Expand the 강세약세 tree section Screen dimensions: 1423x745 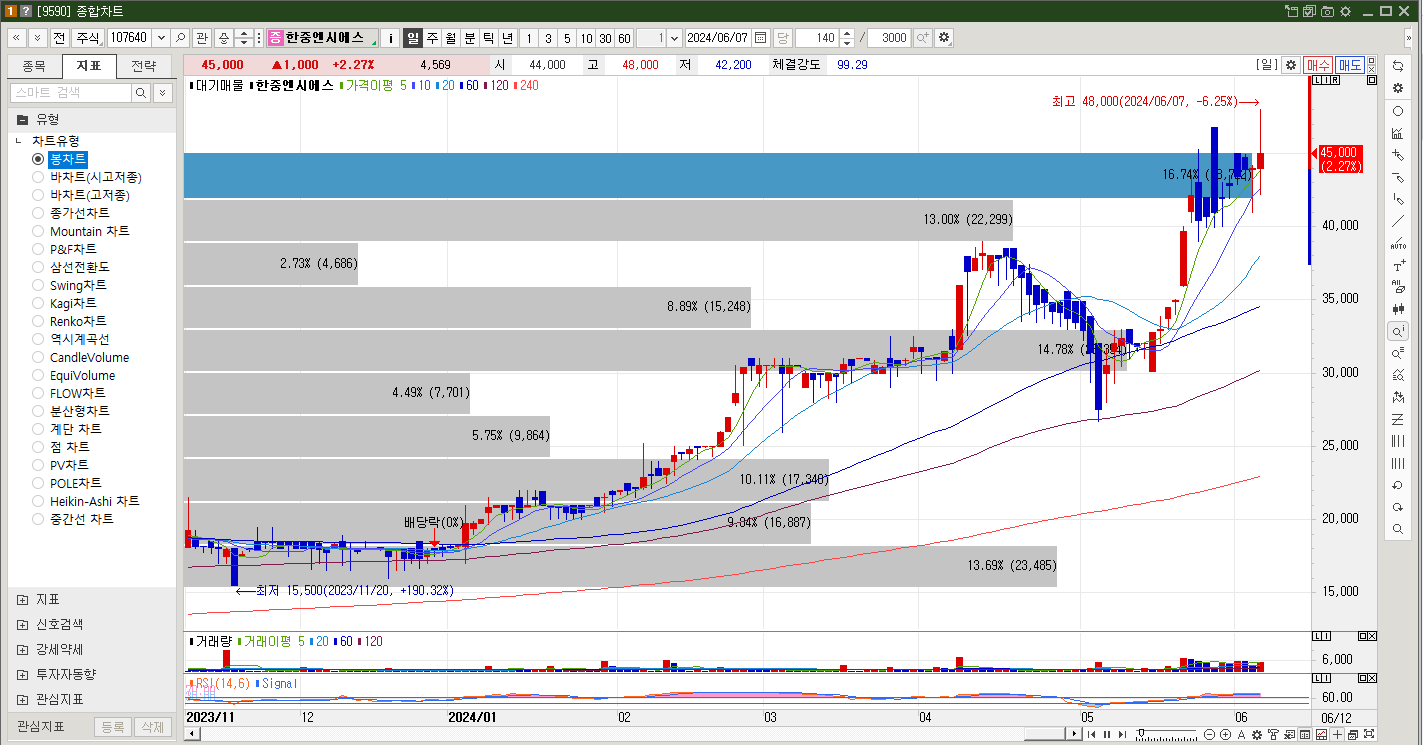tap(22, 649)
